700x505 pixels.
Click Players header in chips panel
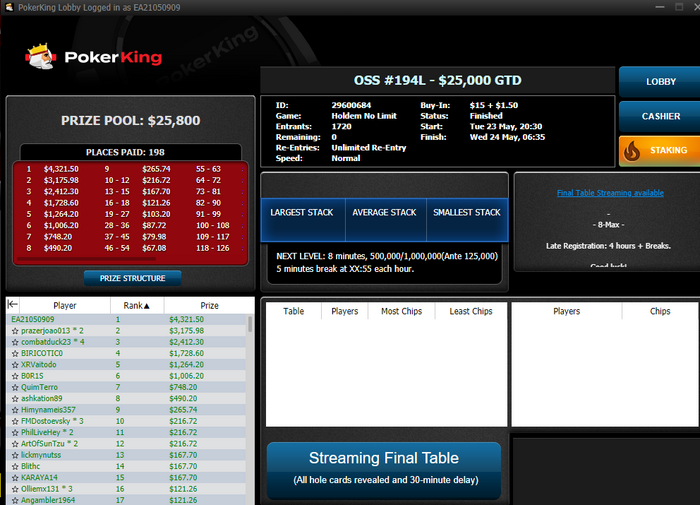click(x=567, y=311)
